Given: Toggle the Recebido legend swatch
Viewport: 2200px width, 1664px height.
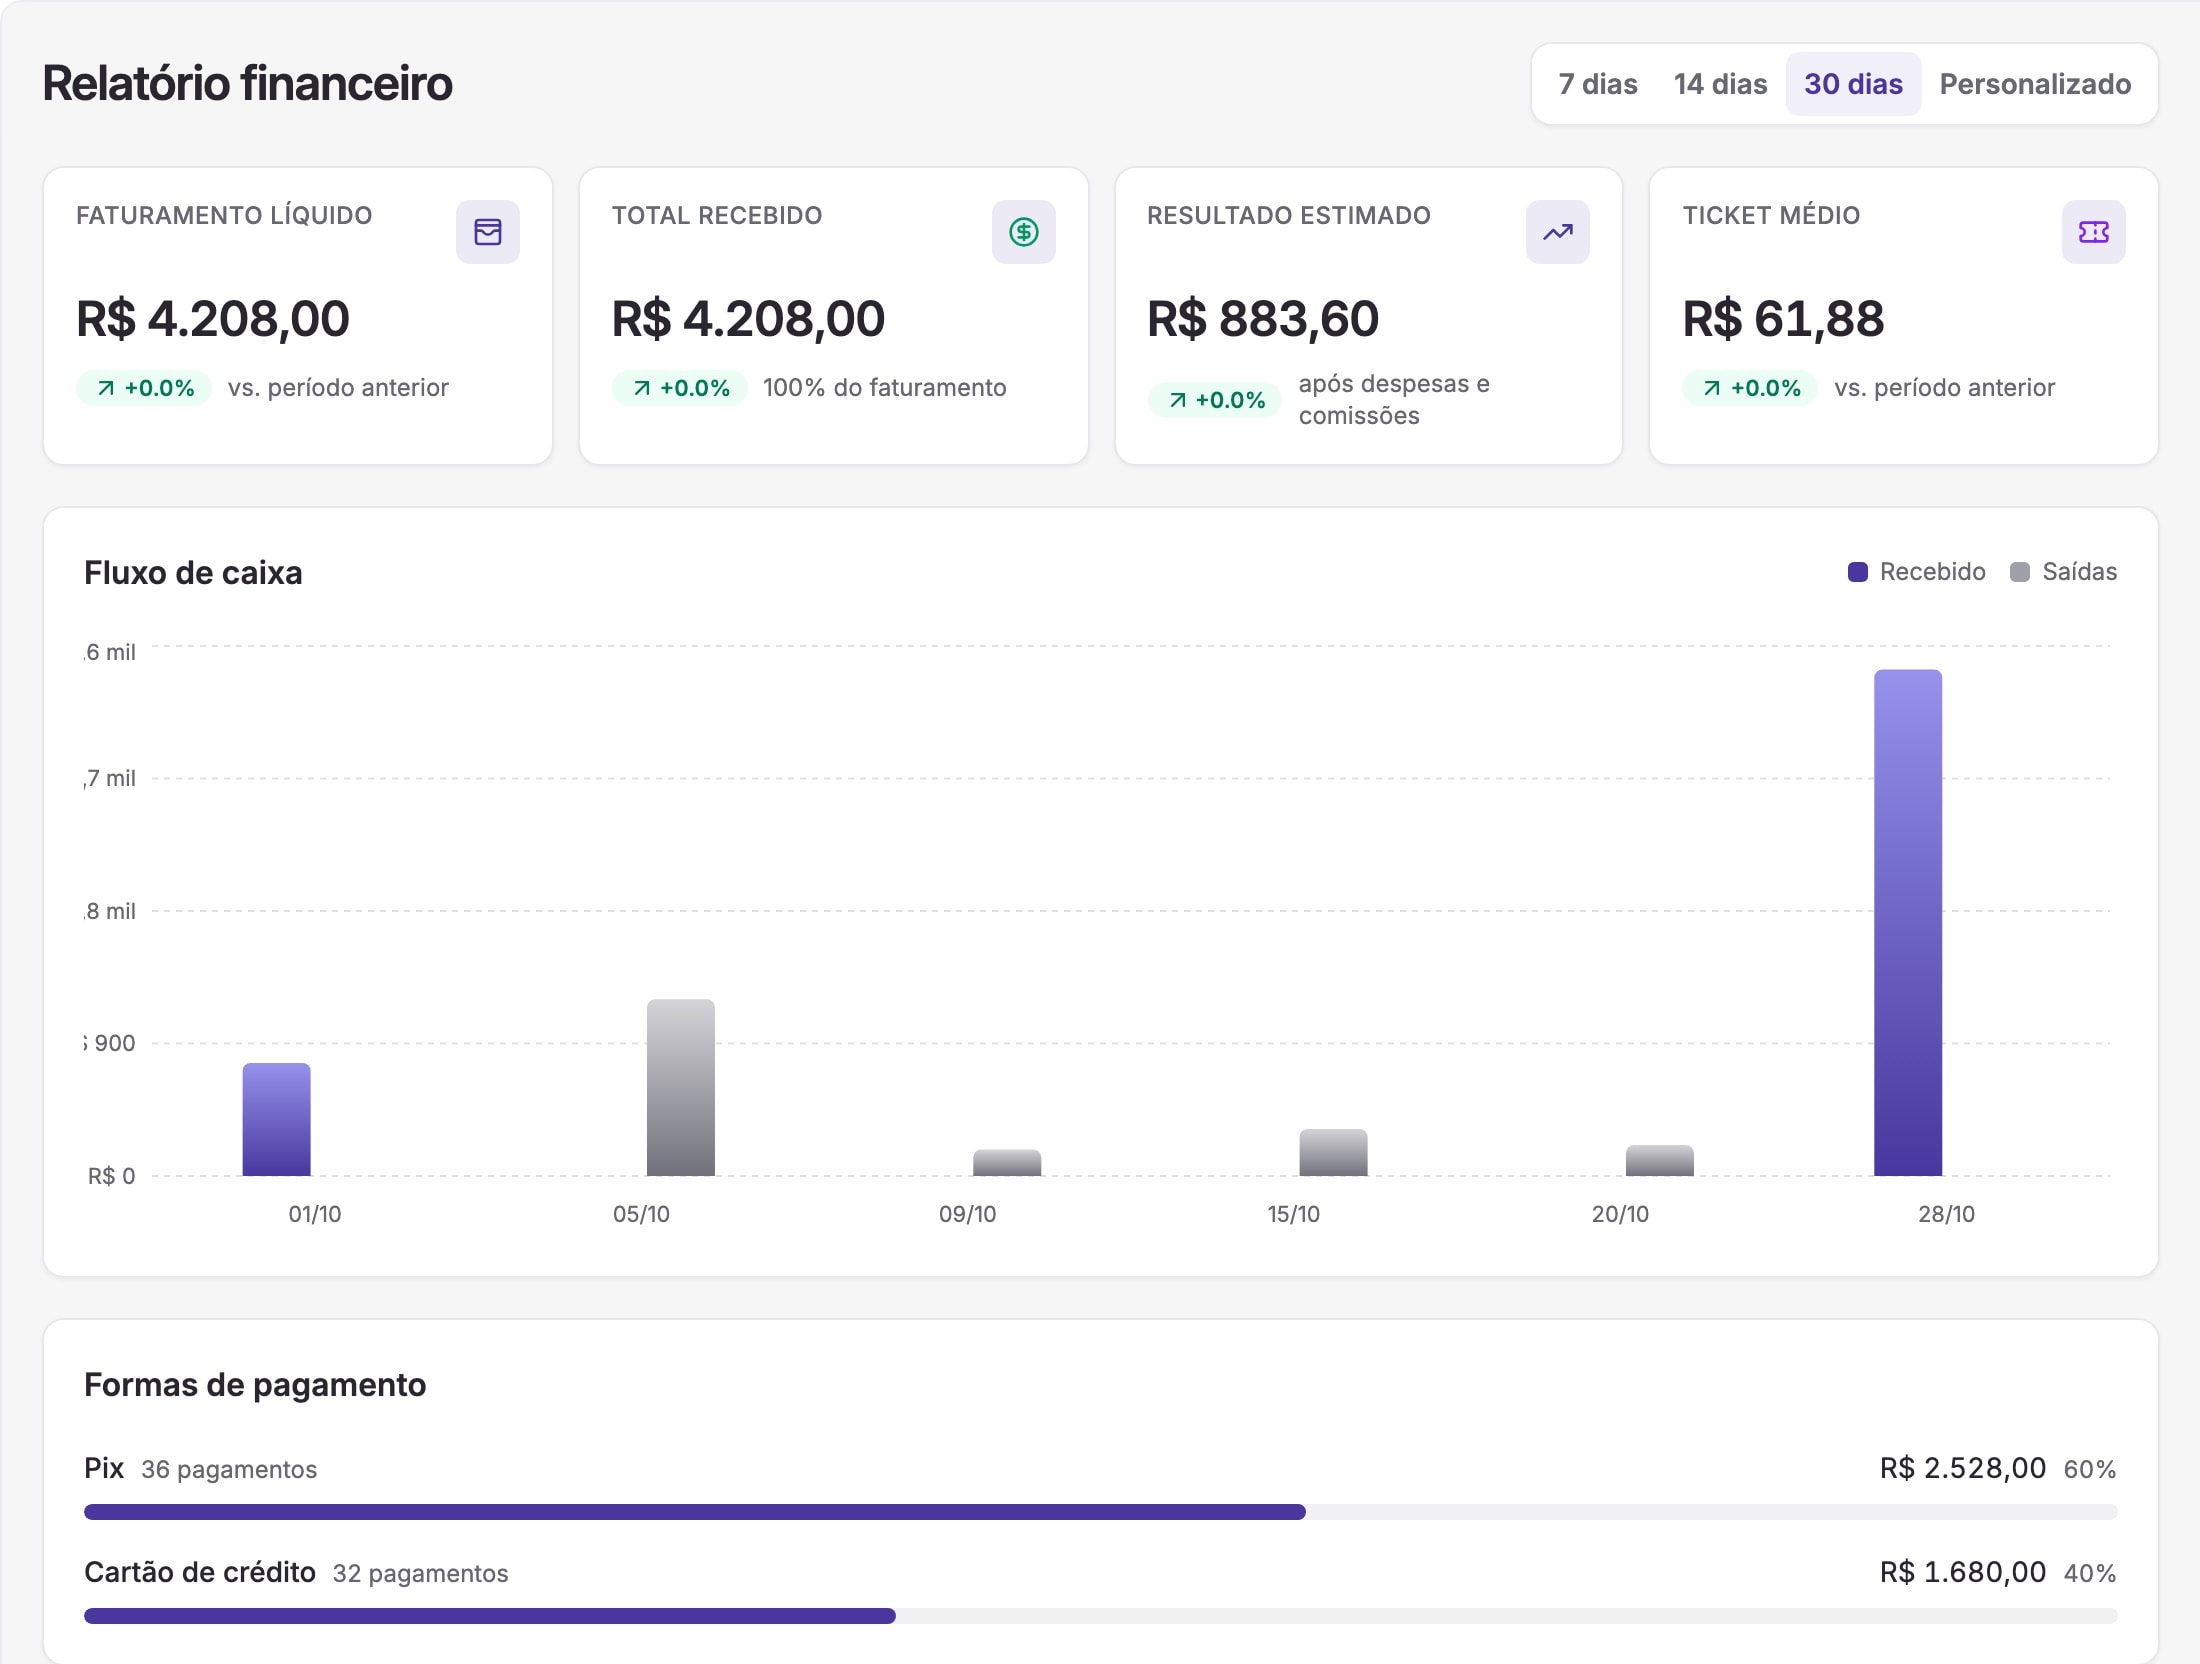Looking at the screenshot, I should coord(1857,572).
